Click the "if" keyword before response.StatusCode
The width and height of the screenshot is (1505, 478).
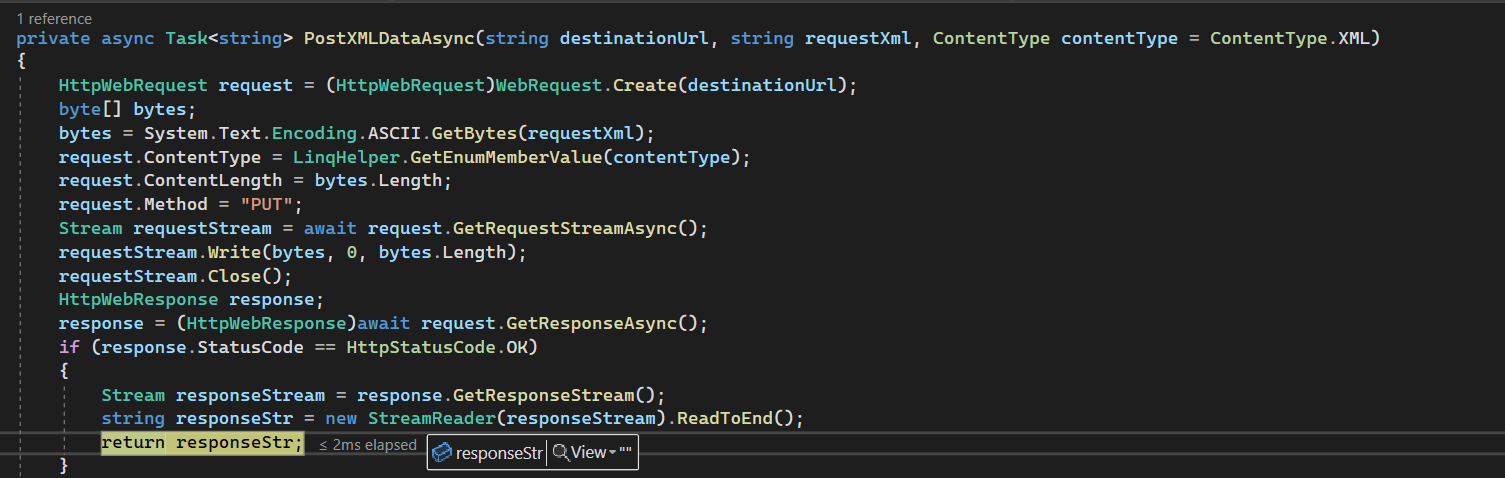point(69,348)
